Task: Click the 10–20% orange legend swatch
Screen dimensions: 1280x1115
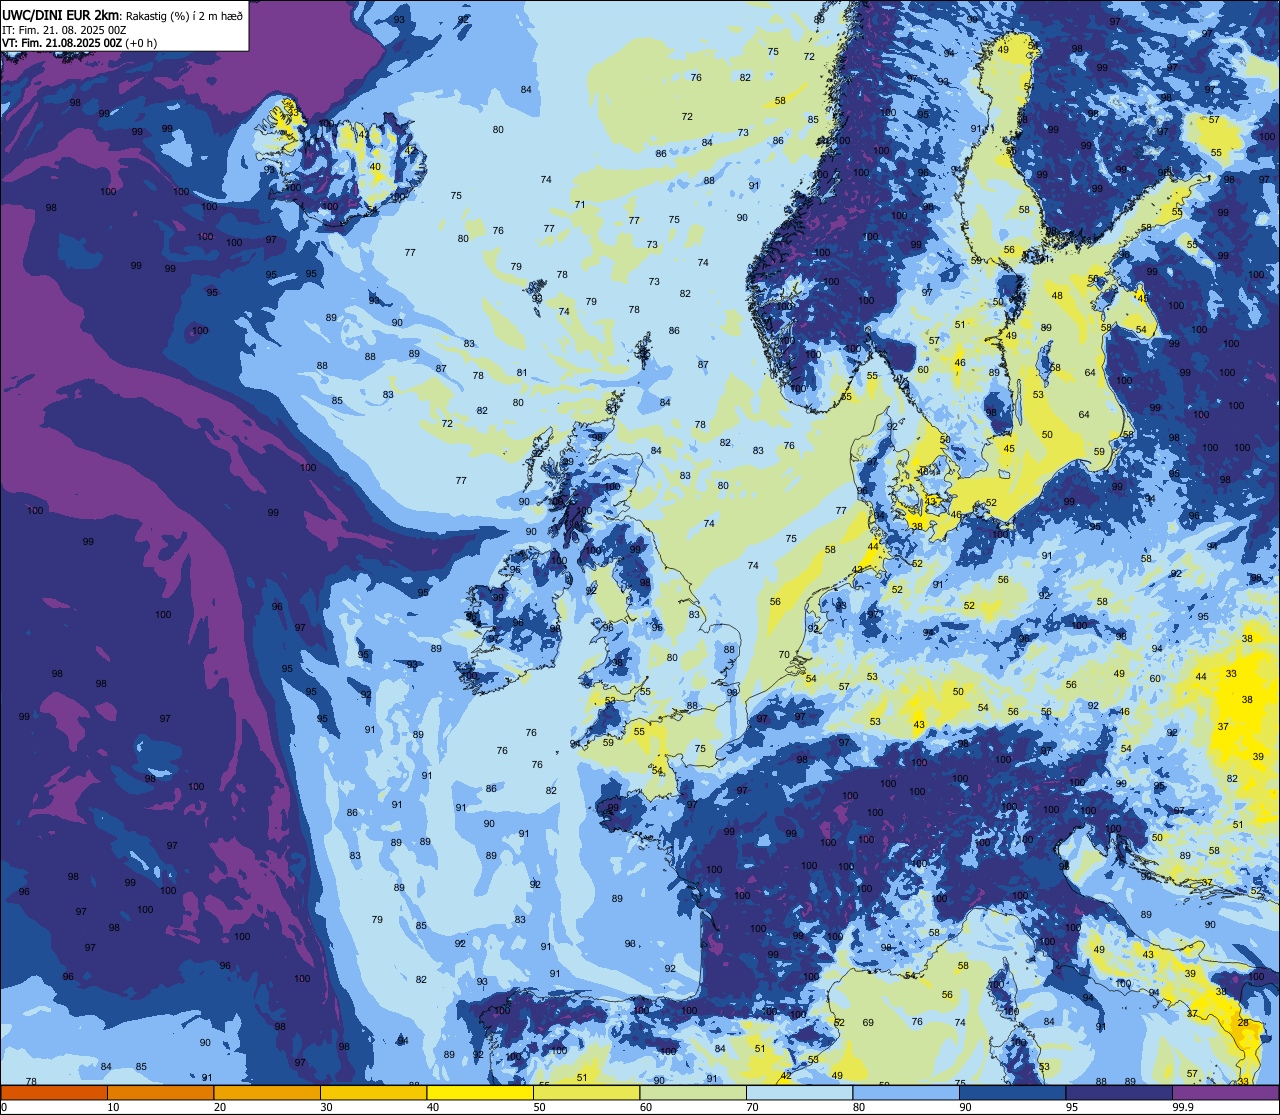Action: coord(160,1092)
